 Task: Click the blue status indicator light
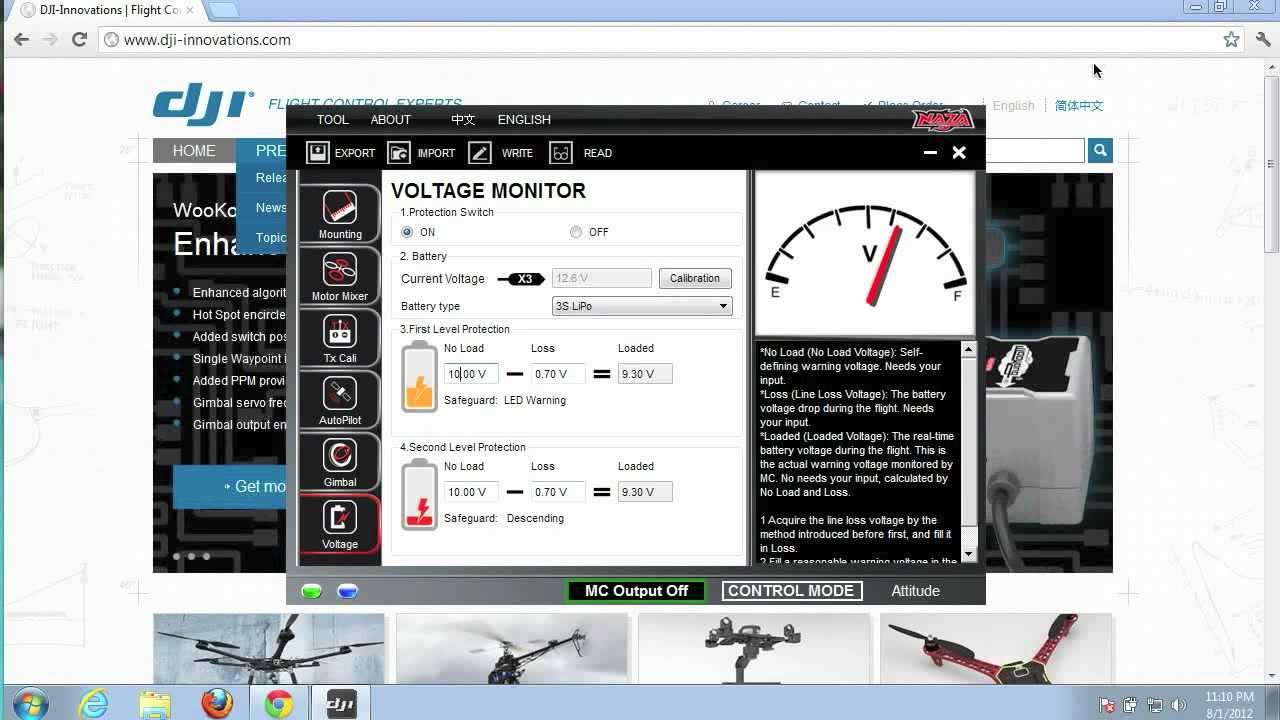coord(347,591)
